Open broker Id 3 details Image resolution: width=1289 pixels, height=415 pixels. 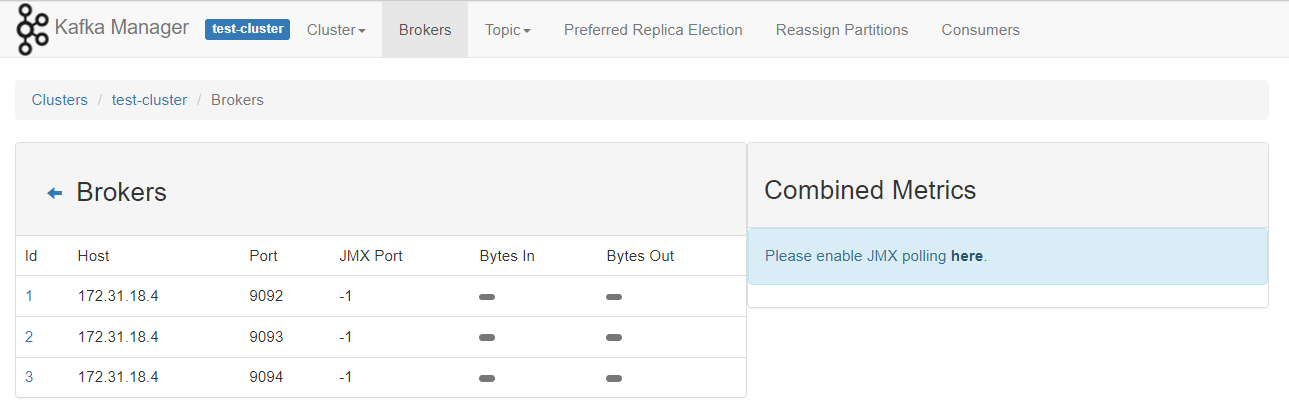[x=29, y=377]
